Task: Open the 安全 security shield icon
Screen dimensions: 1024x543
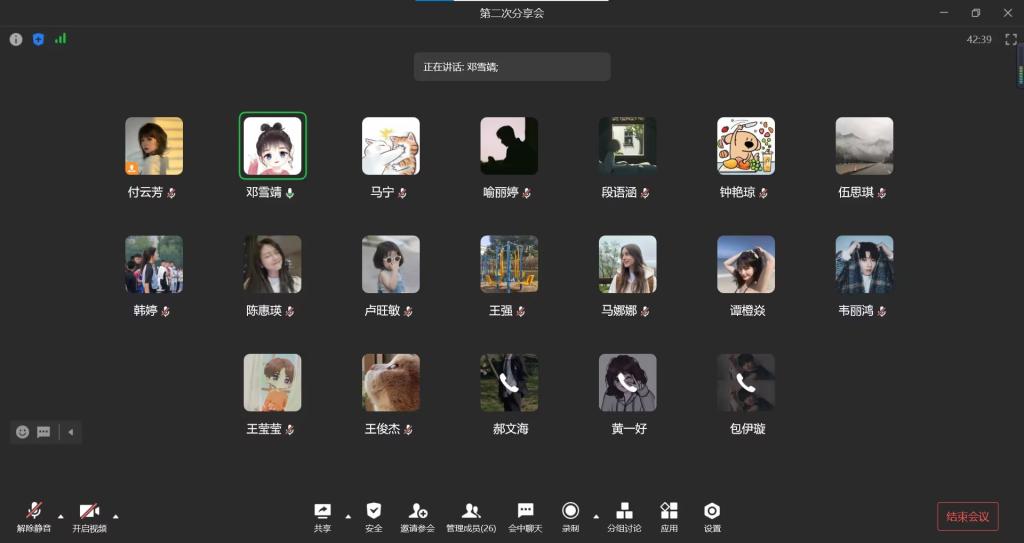Action: coord(374,511)
